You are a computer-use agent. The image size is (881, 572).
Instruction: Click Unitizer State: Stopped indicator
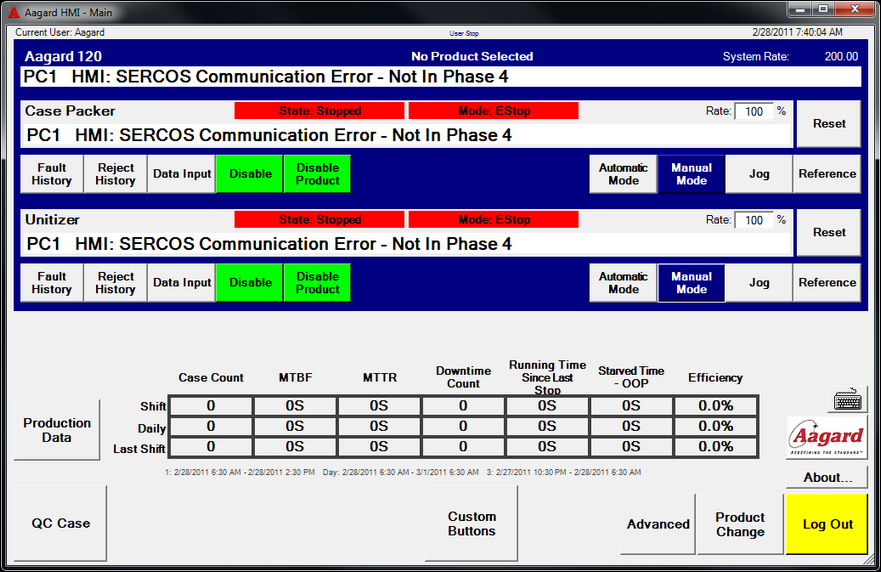point(319,220)
